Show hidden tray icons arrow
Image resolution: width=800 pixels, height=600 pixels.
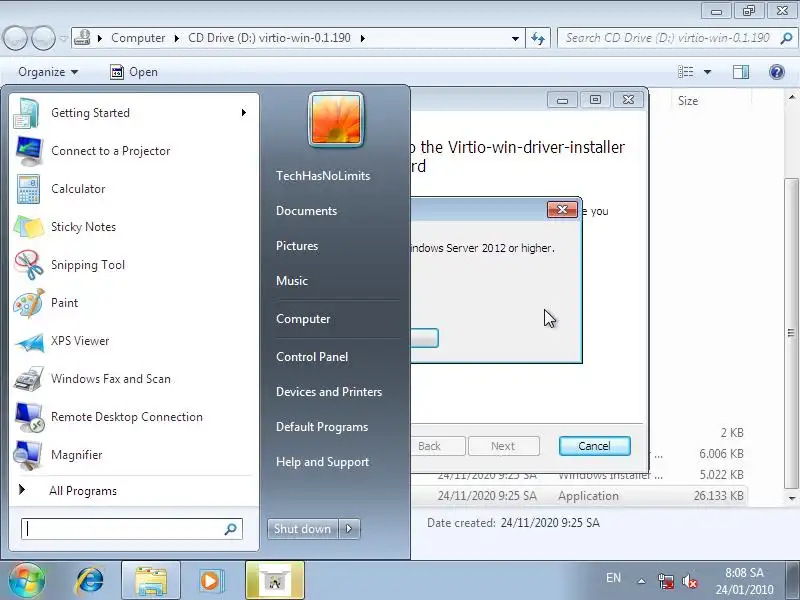point(641,581)
